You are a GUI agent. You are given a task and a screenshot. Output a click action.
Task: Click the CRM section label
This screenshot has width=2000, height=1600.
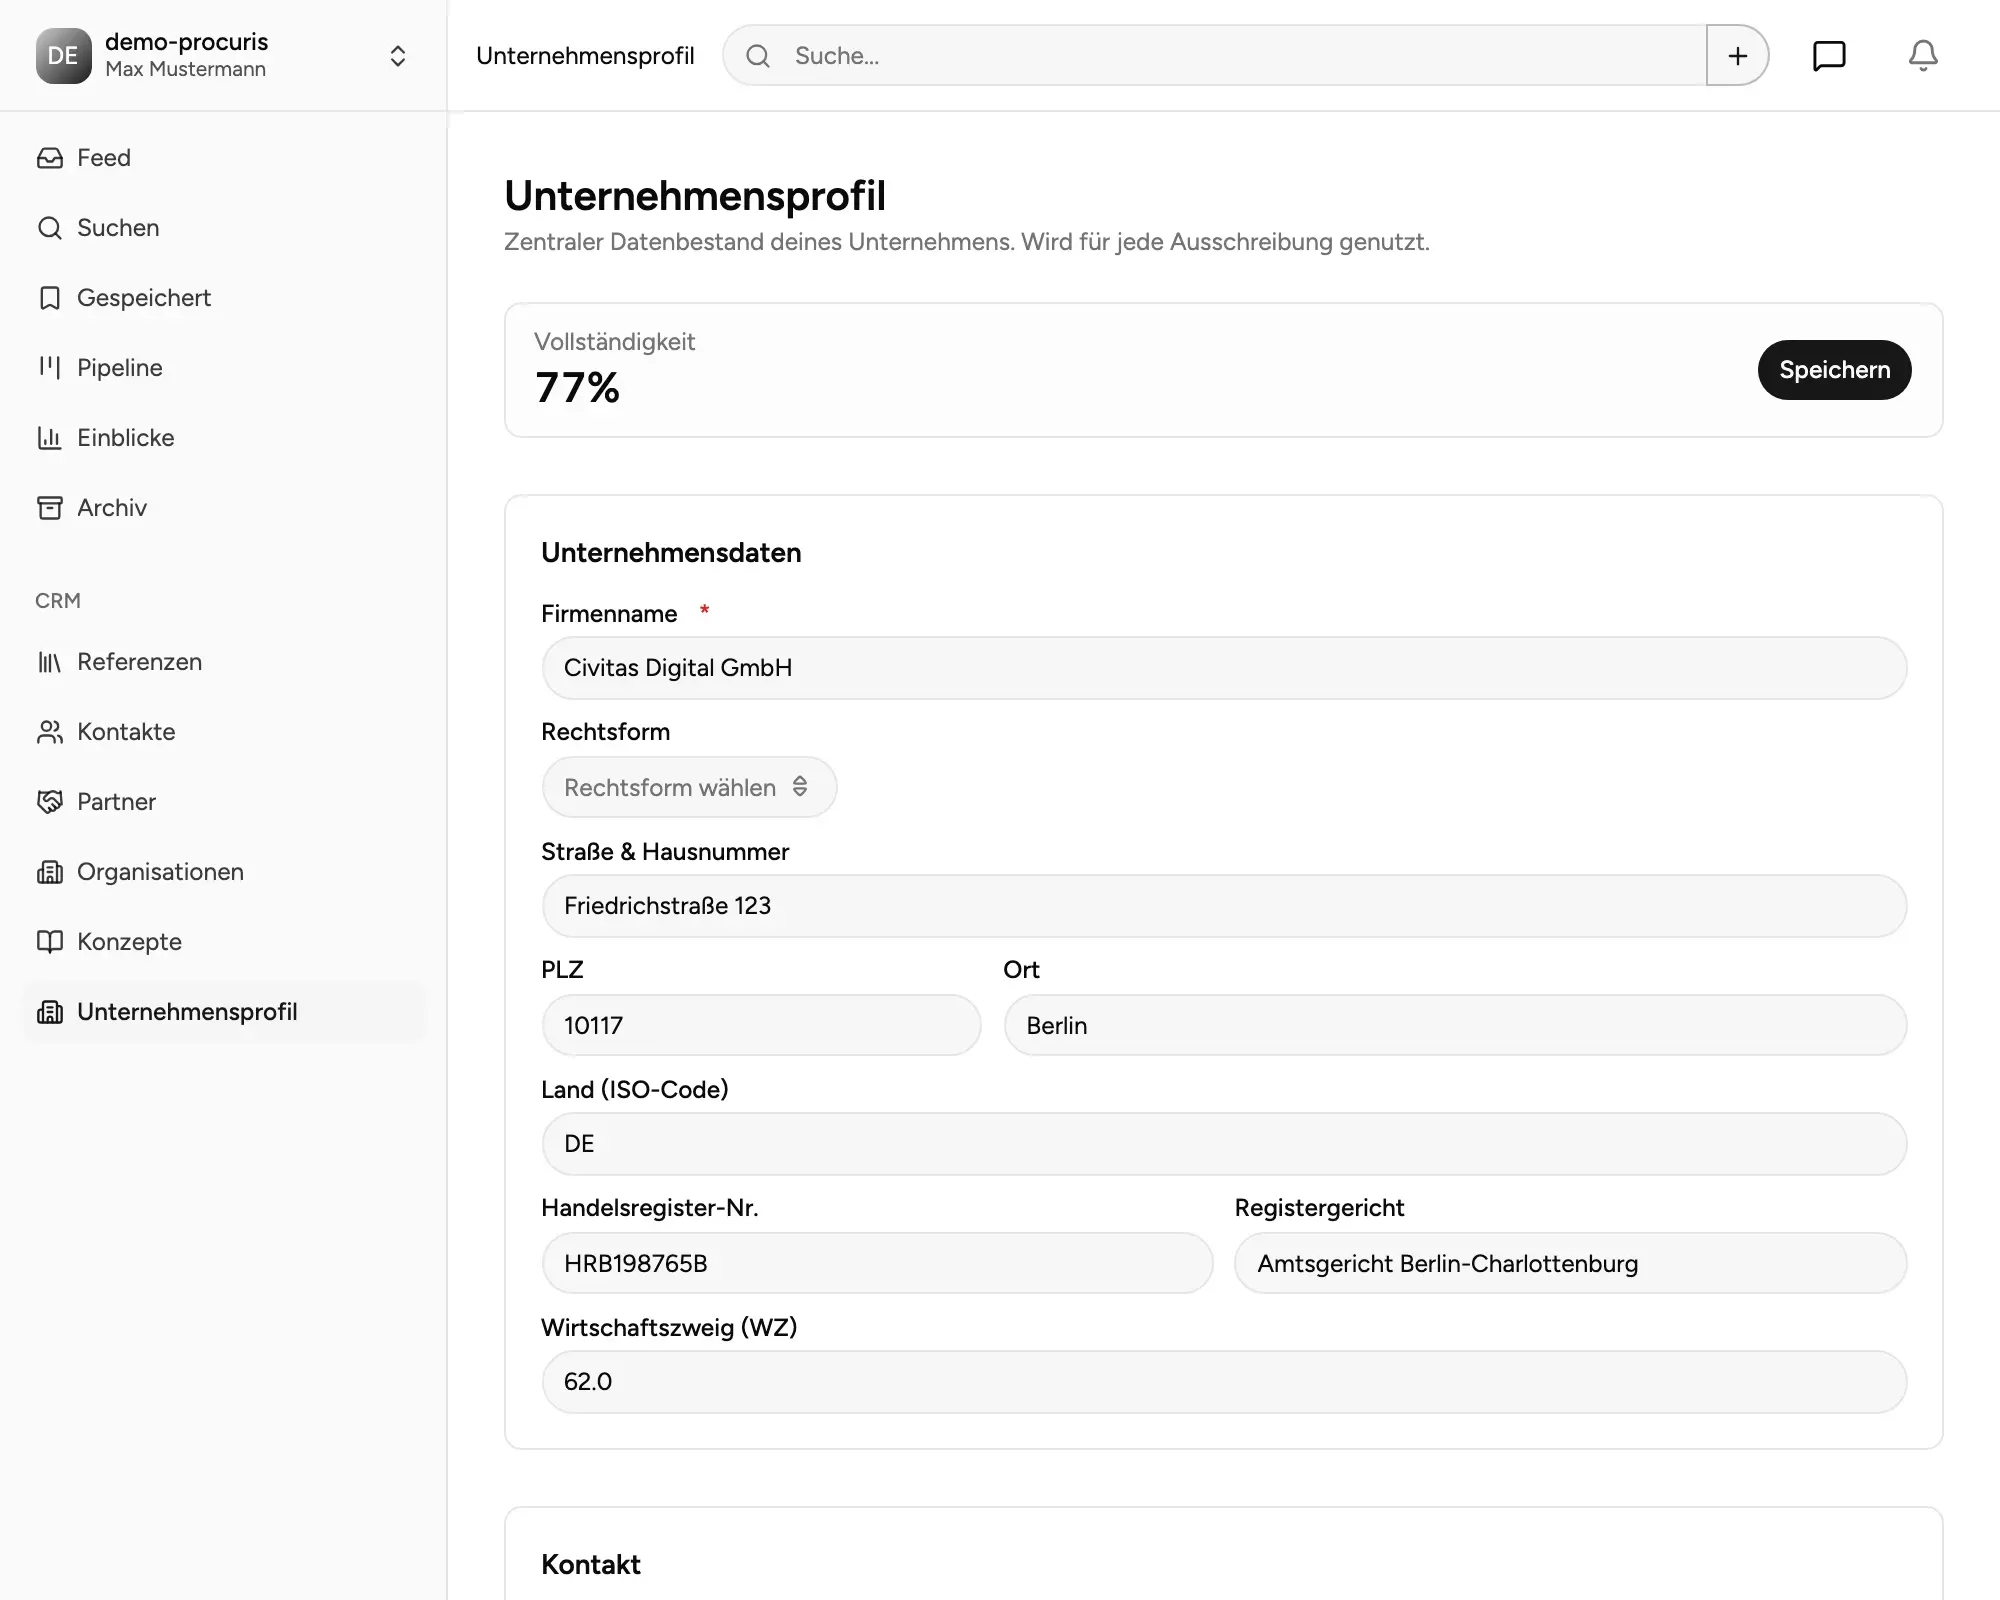click(x=58, y=601)
